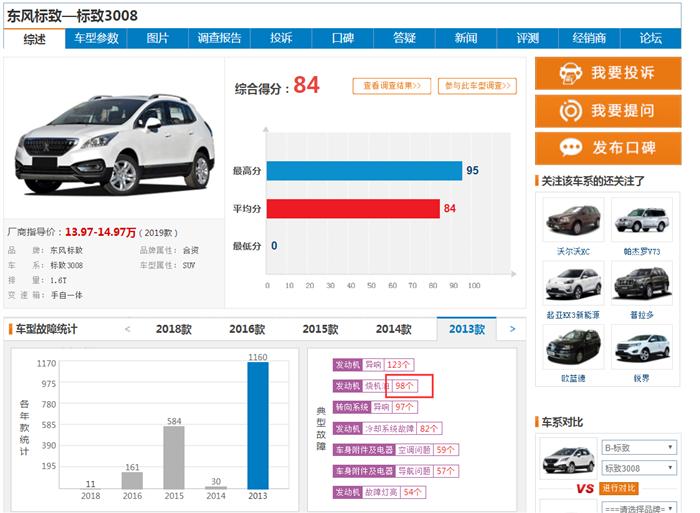Click the red 平均分 bar

pyautogui.click(x=353, y=209)
